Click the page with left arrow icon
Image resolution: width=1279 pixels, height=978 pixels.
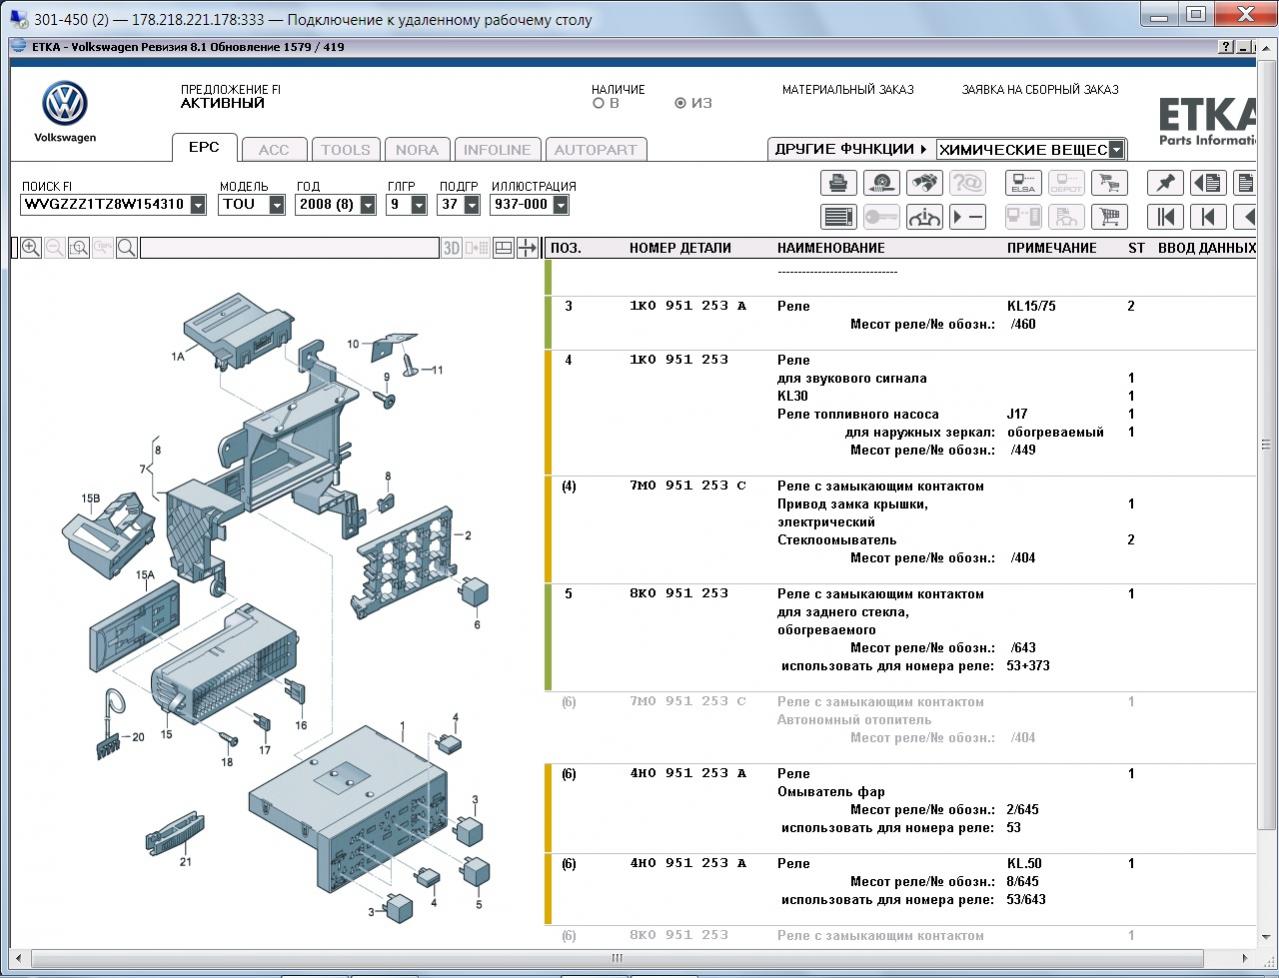coord(1208,183)
